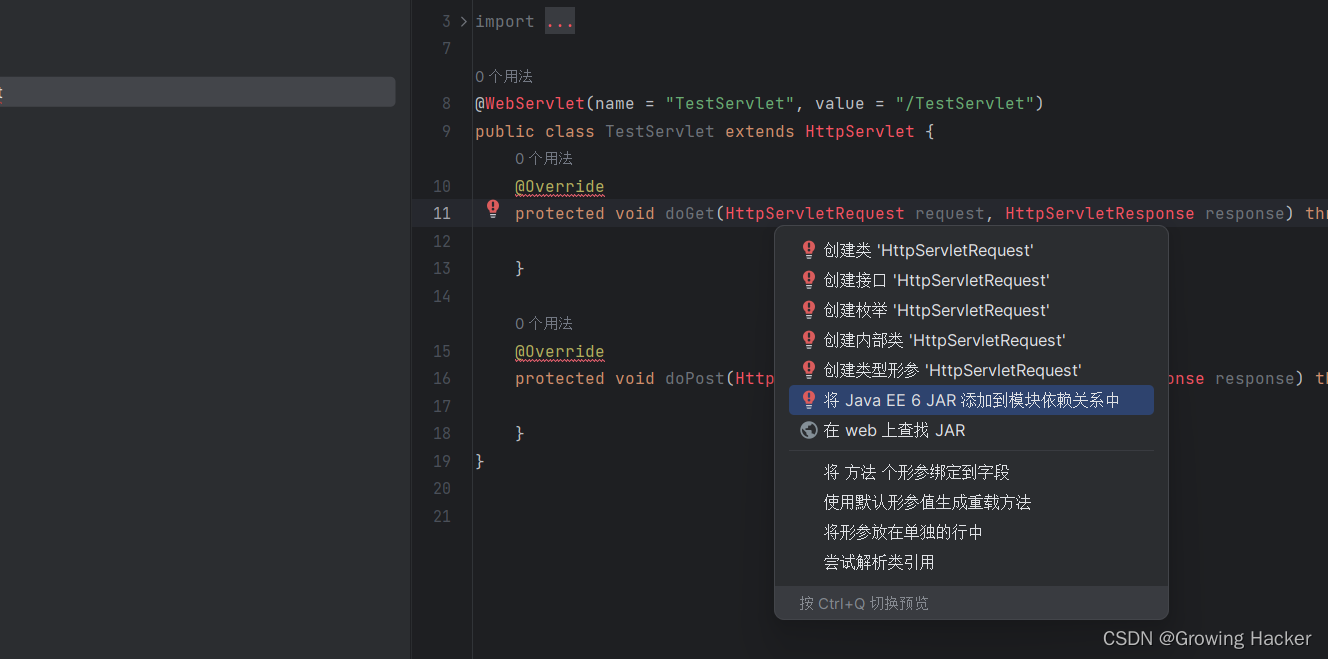Click the error icon next to '创建类 HttpServletRequest'

tap(808, 250)
